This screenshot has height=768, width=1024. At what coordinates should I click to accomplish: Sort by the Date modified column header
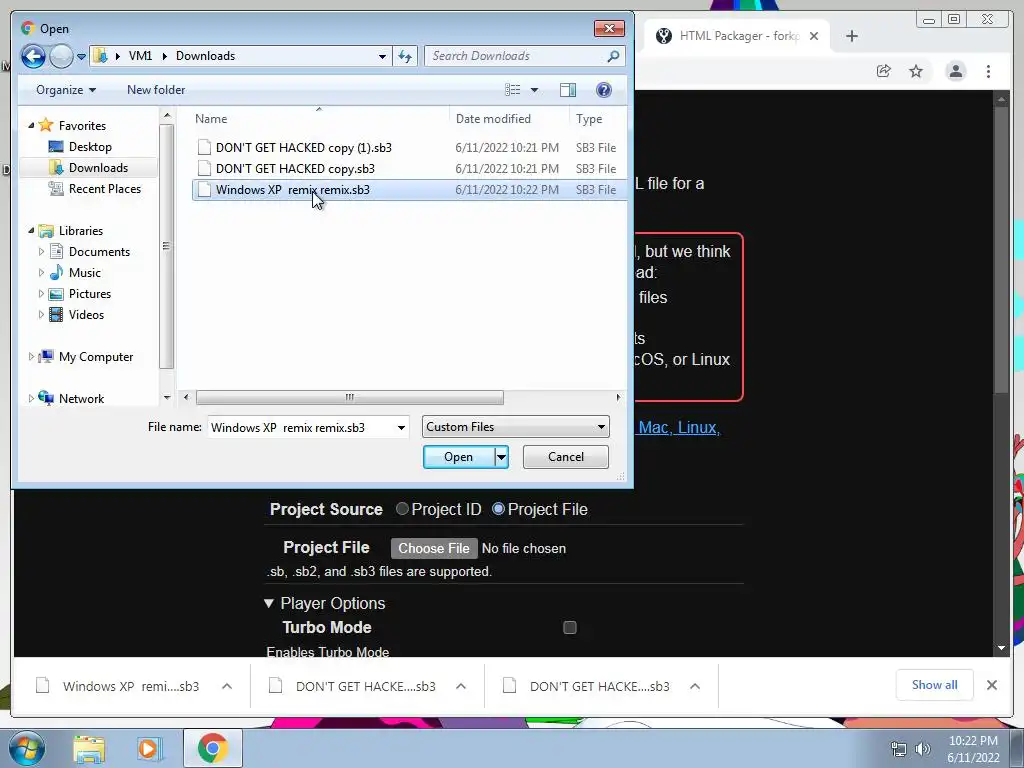(x=493, y=119)
